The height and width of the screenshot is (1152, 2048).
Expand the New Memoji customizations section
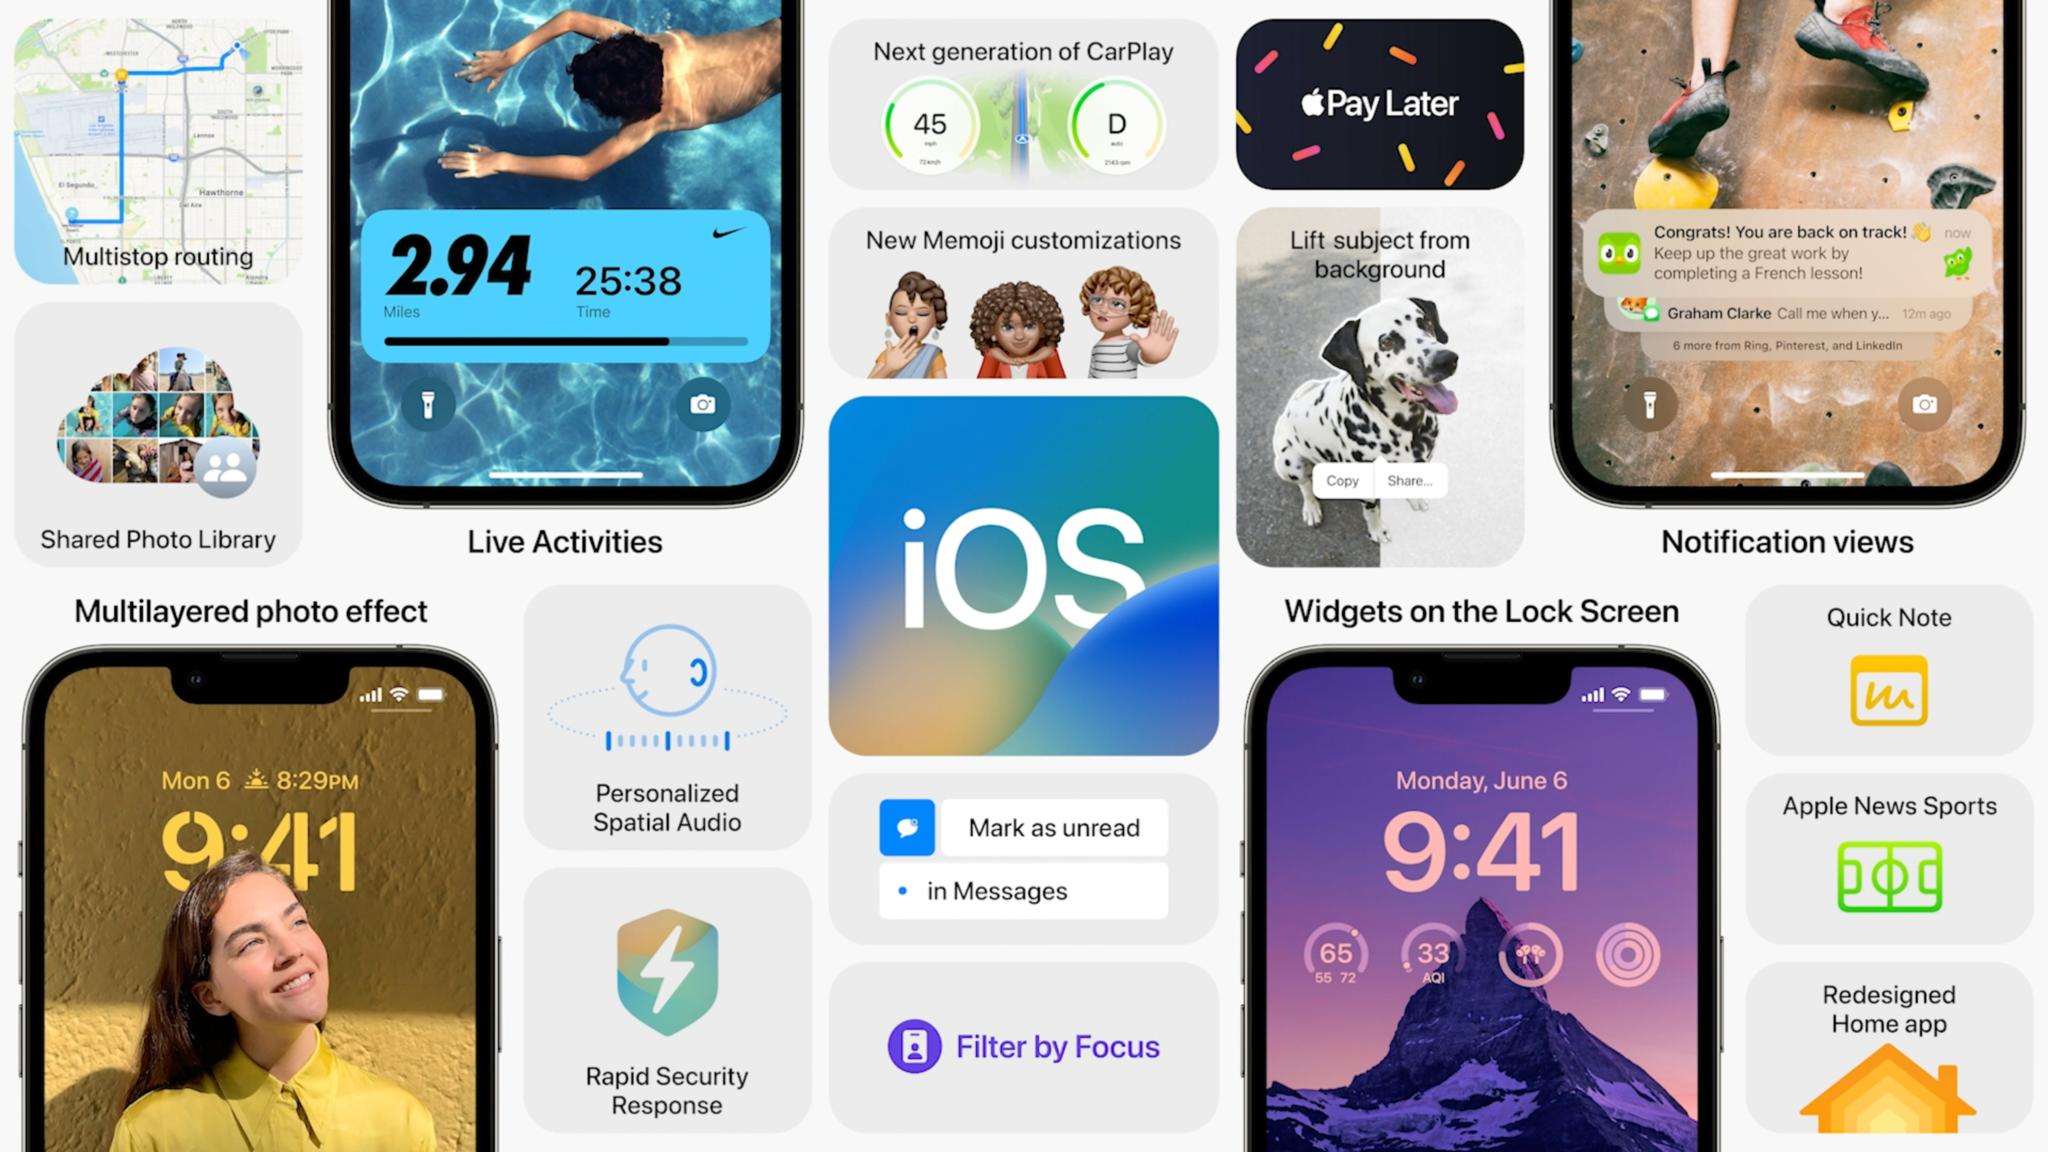[1024, 295]
